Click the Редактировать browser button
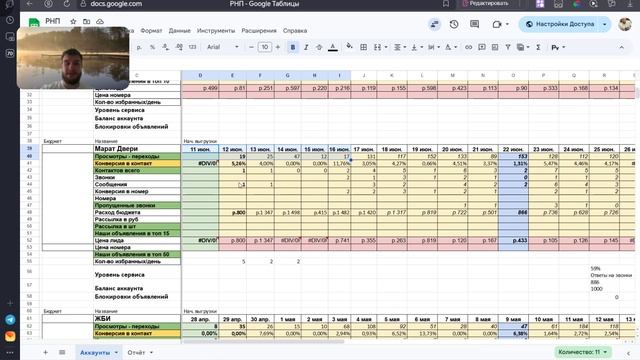 tap(485, 4)
